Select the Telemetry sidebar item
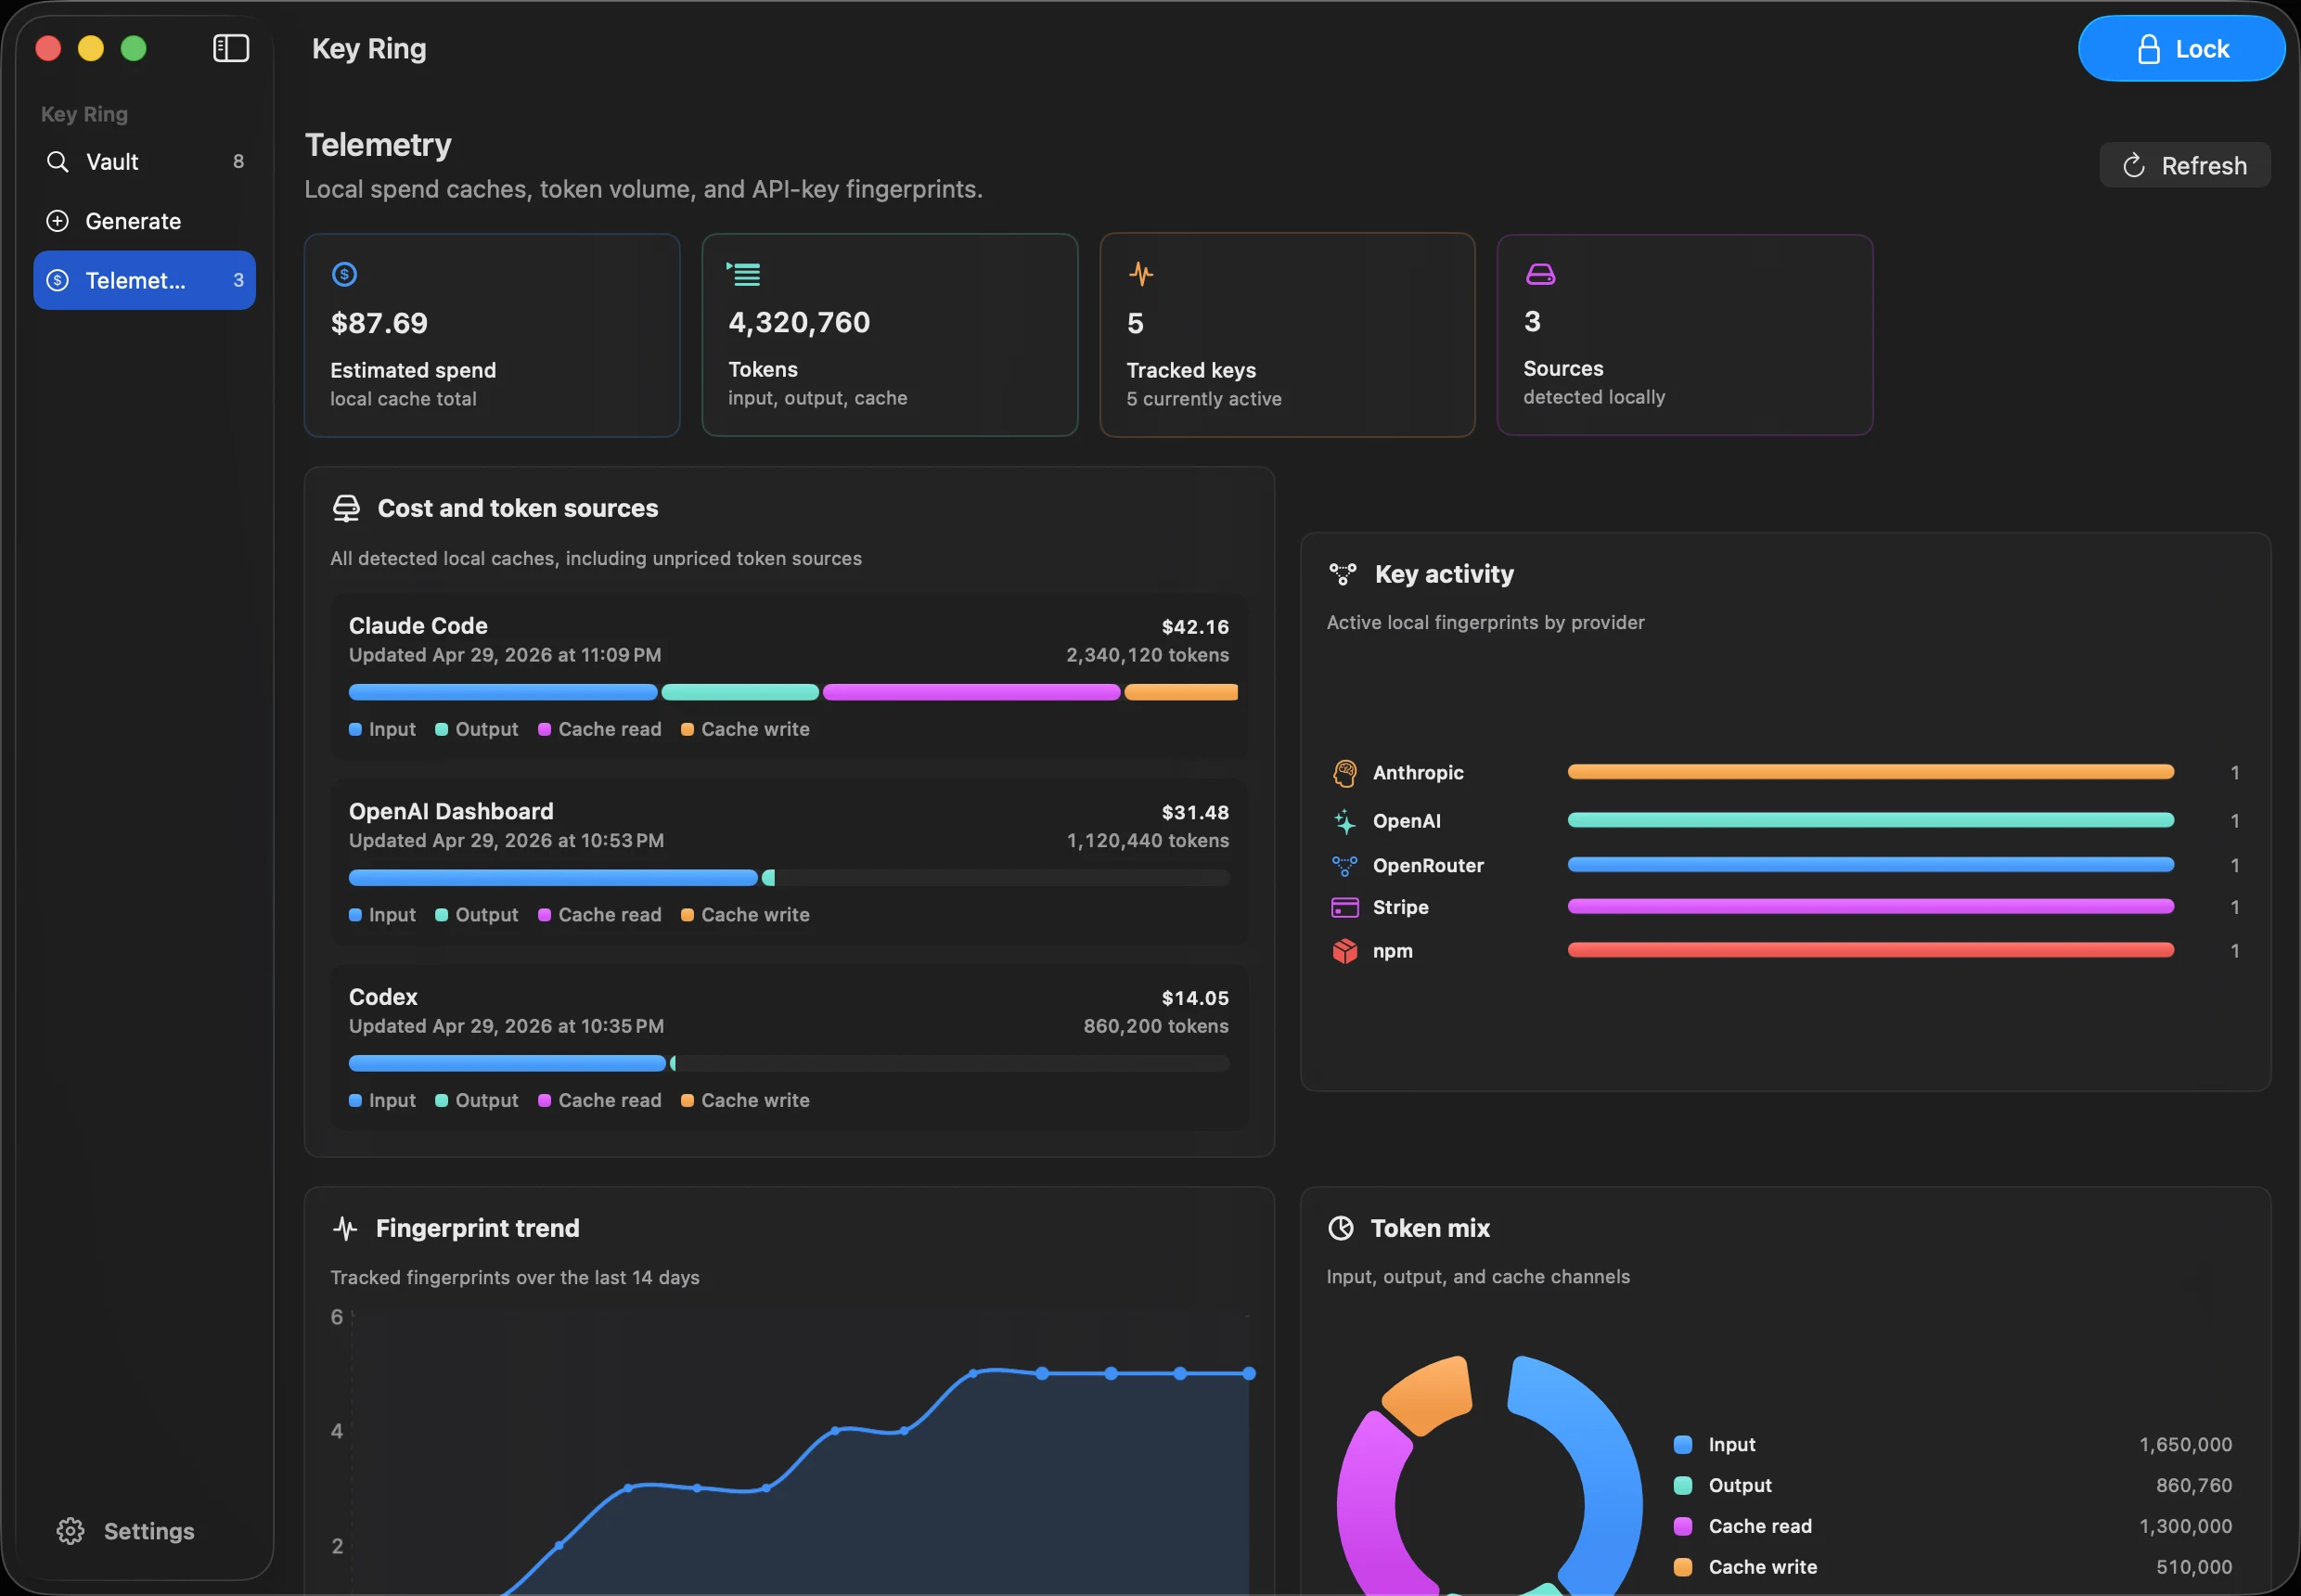Screen dimensions: 2301x1596 point(144,280)
